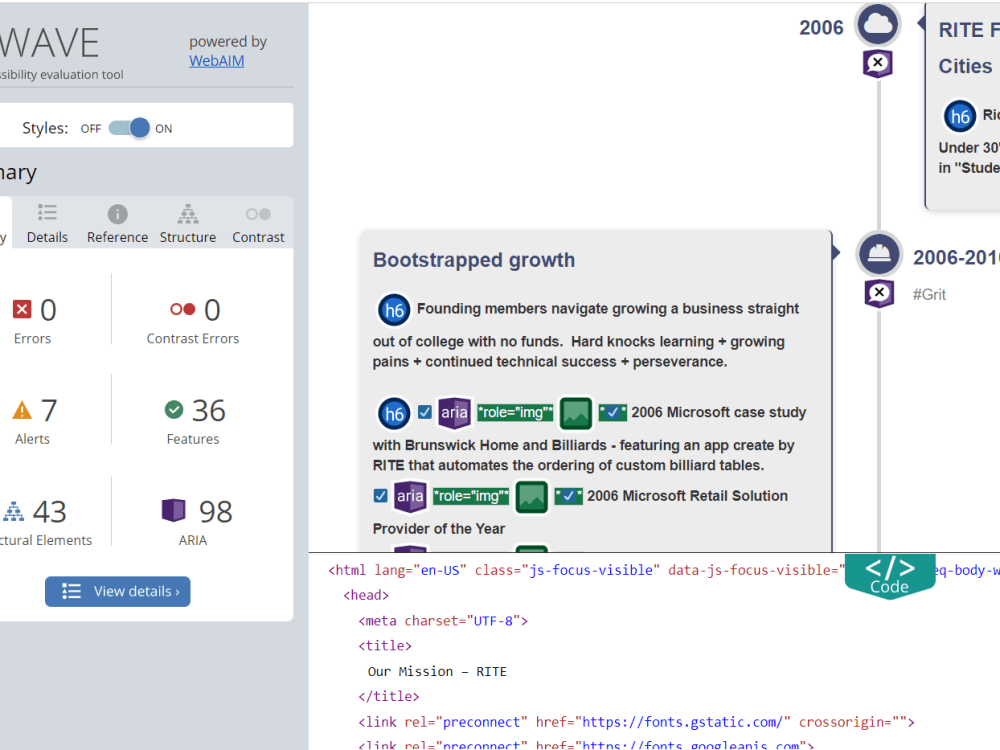
Task: Click the fonts.gstatic.com preconnect link line
Action: 636,722
